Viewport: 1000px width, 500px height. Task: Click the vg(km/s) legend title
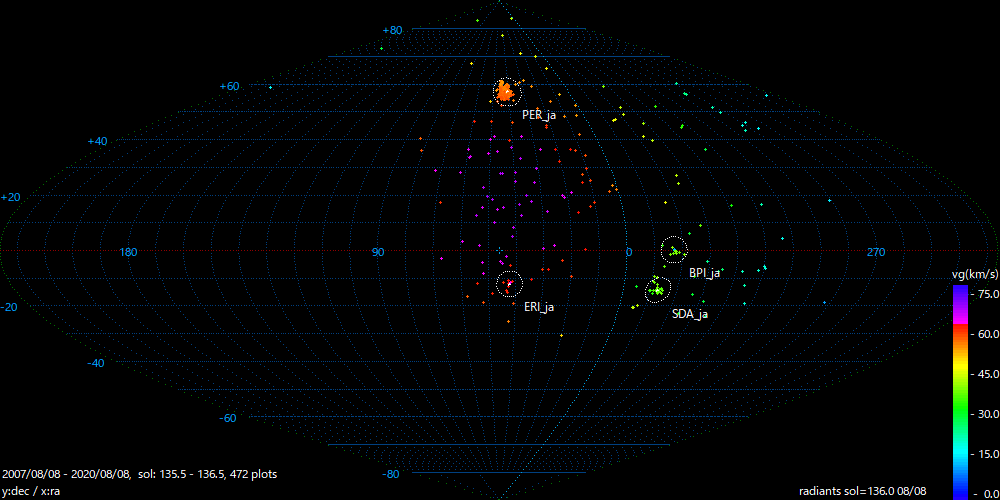pos(972,273)
